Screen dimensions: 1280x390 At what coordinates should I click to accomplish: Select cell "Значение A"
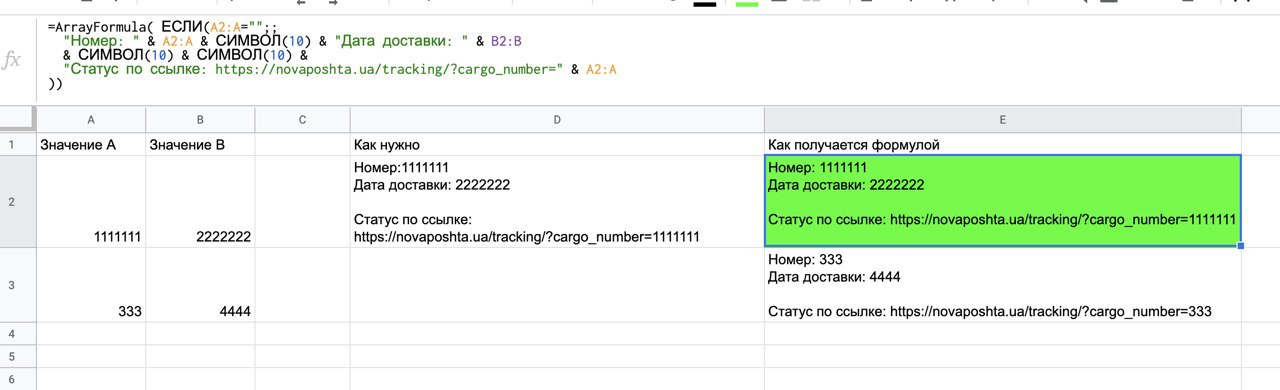tap(91, 145)
